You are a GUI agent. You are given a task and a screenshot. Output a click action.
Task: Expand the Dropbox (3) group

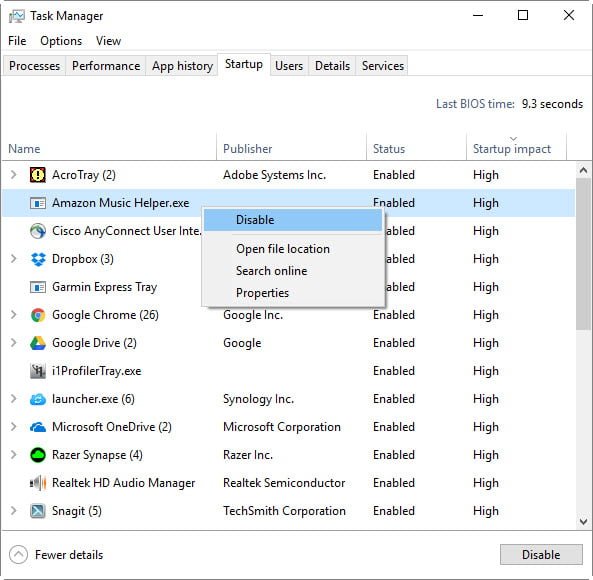(14, 259)
